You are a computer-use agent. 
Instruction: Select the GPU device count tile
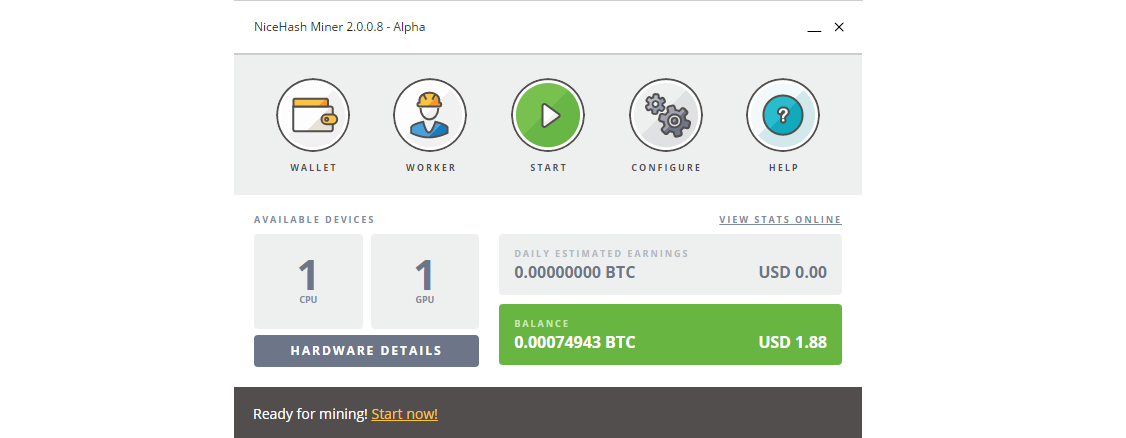tap(425, 281)
